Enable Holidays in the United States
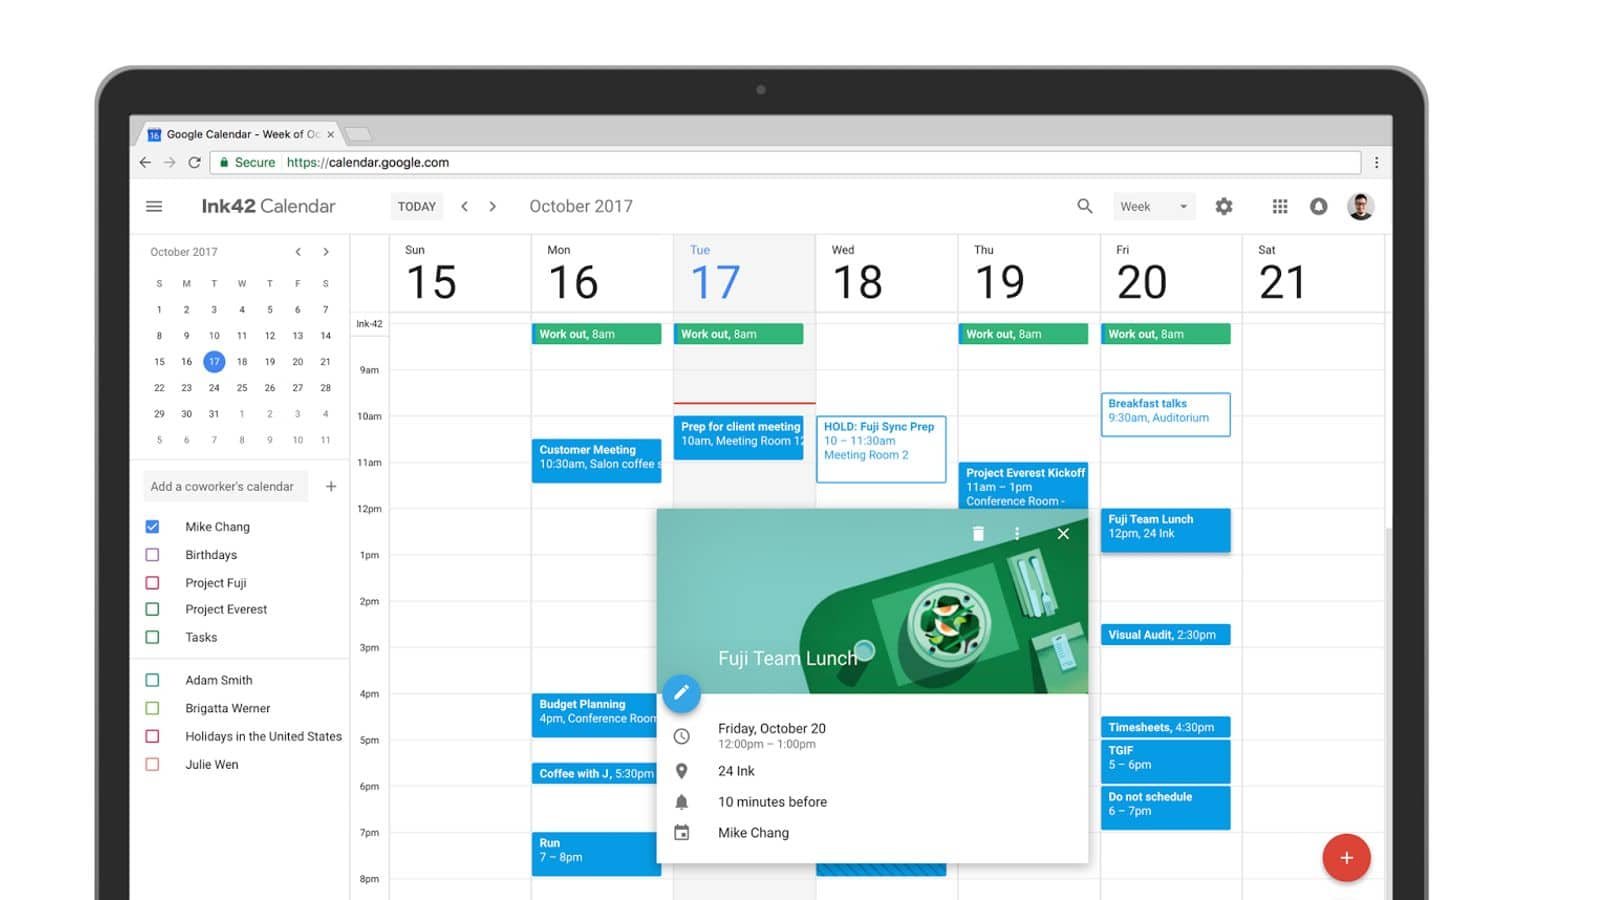The width and height of the screenshot is (1600, 900). pos(152,736)
